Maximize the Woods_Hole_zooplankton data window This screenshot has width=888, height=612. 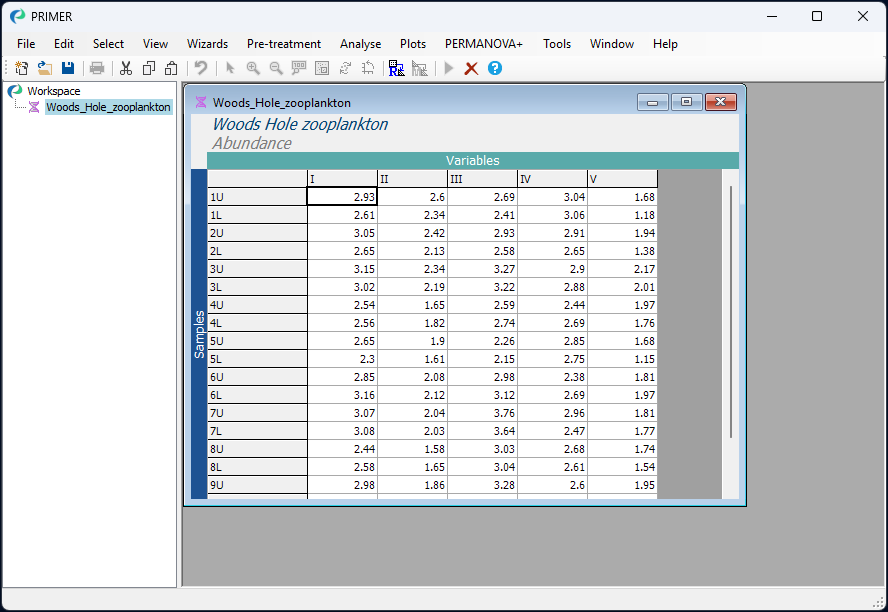click(686, 102)
